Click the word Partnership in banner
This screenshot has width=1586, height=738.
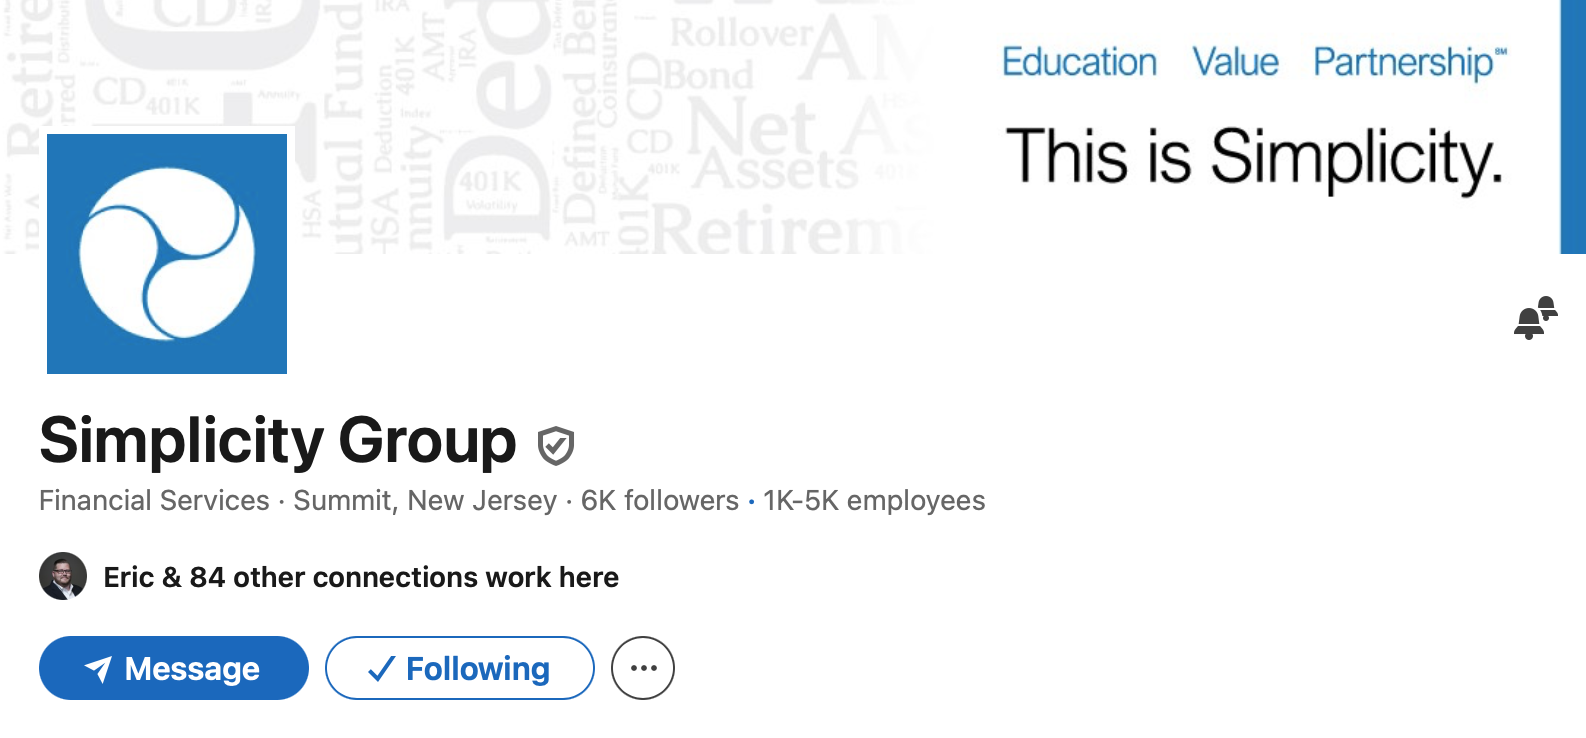1403,62
